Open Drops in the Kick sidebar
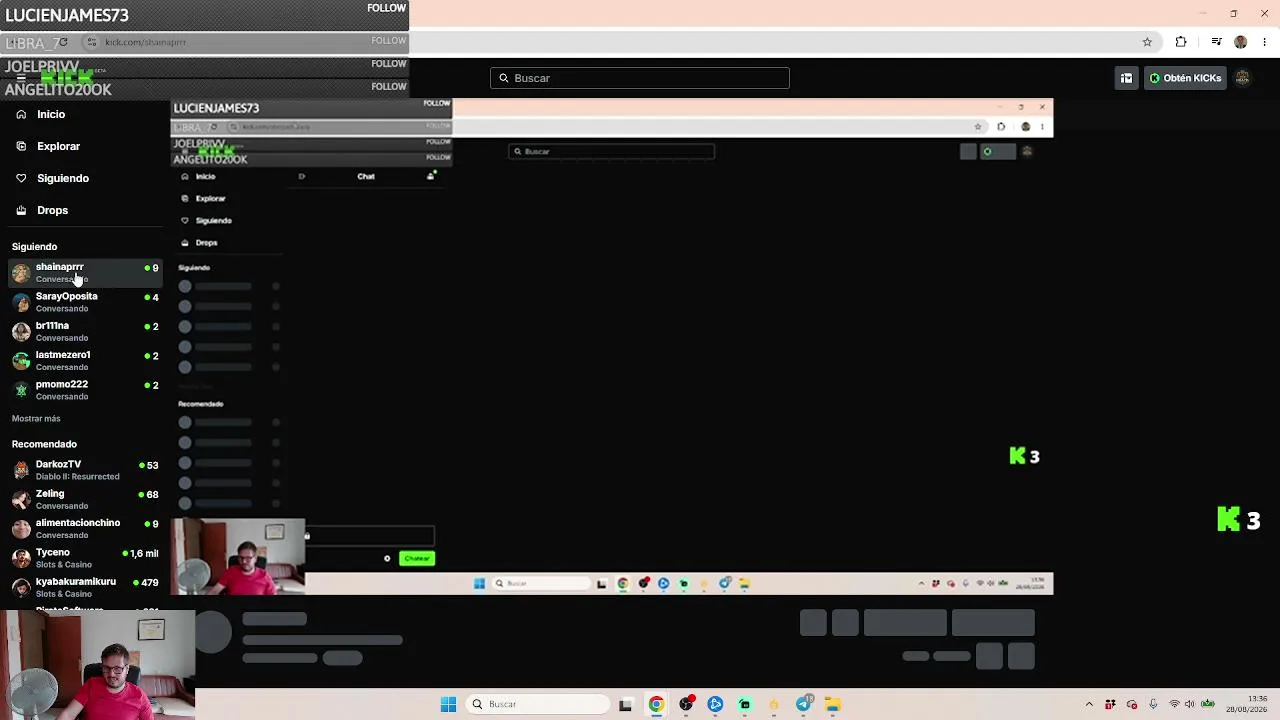 [x=52, y=210]
